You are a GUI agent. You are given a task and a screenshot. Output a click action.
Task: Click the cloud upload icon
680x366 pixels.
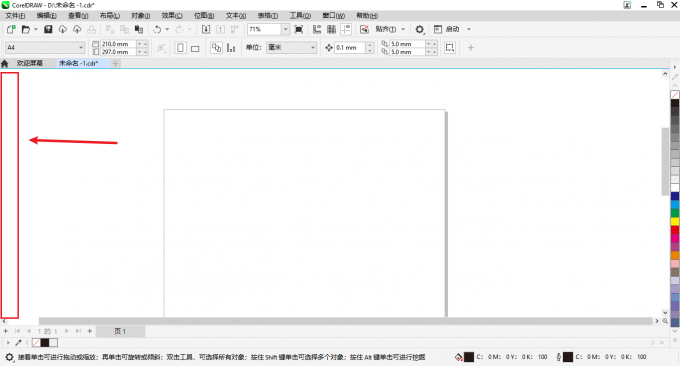(x=77, y=29)
